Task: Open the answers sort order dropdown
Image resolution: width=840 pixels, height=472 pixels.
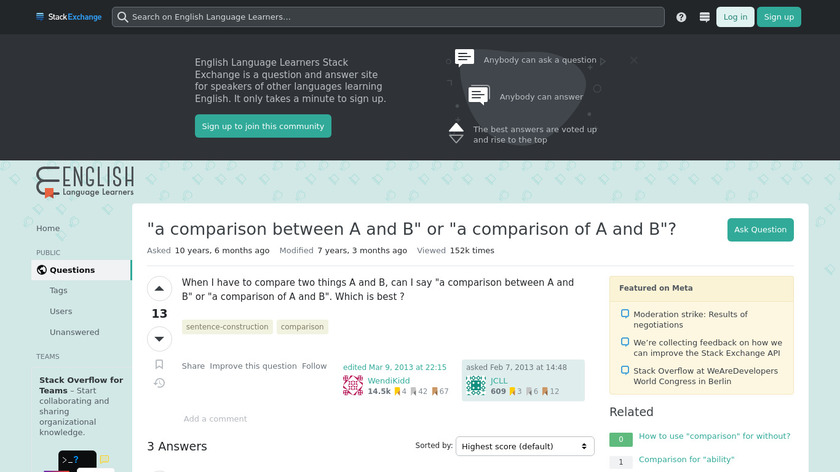Action: click(x=525, y=446)
